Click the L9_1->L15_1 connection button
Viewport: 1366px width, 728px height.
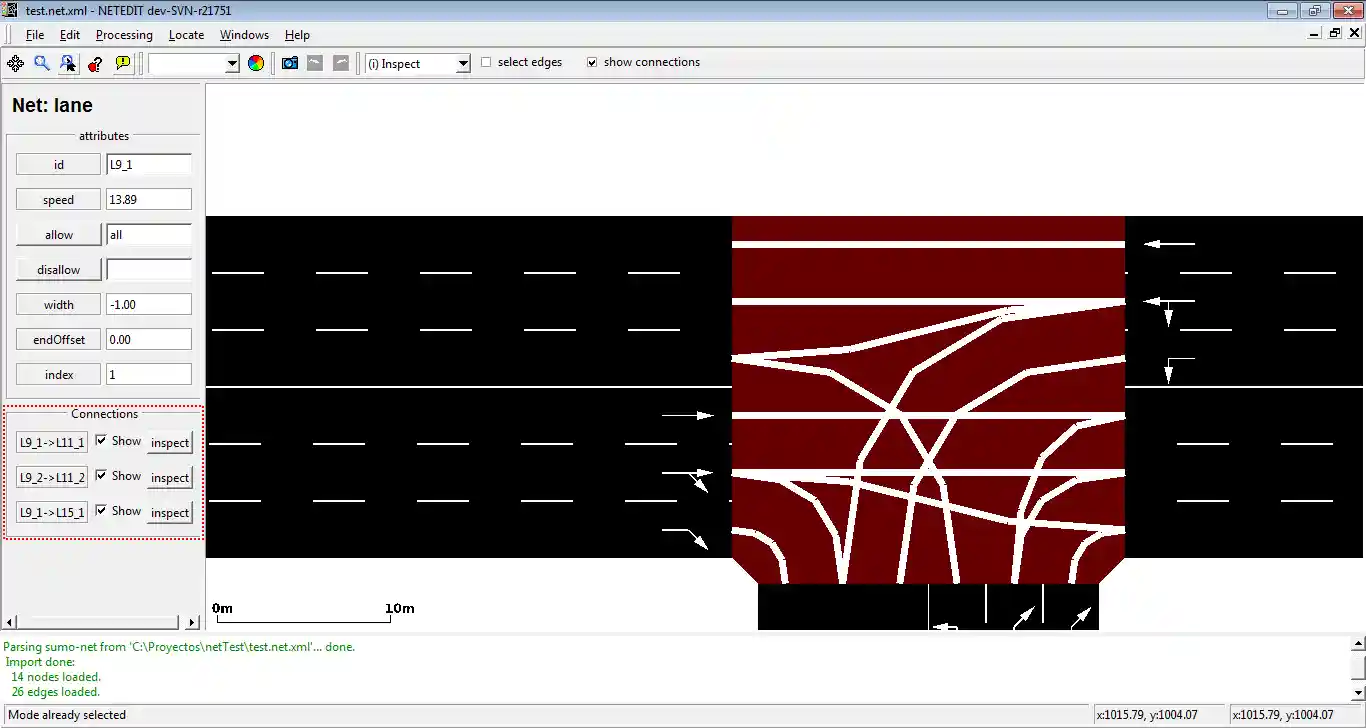pyautogui.click(x=53, y=512)
